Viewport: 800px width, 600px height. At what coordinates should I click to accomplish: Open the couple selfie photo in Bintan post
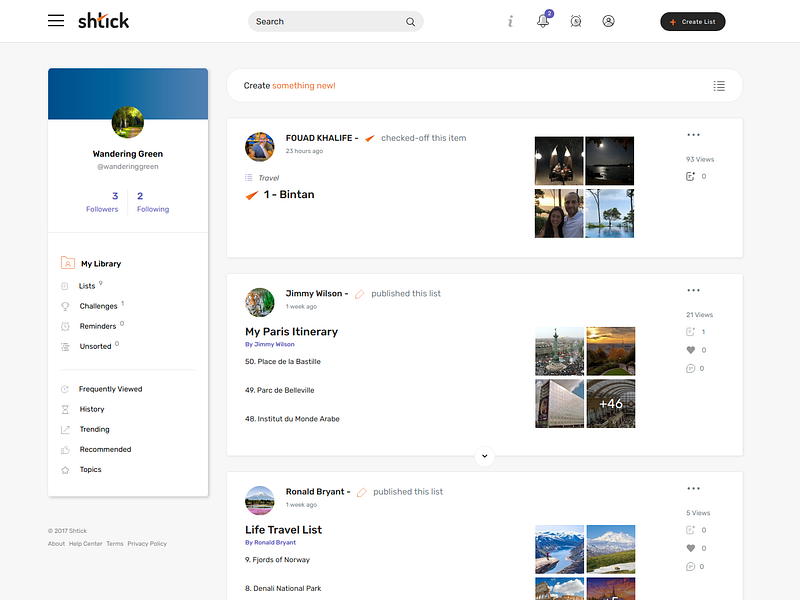tap(559, 213)
